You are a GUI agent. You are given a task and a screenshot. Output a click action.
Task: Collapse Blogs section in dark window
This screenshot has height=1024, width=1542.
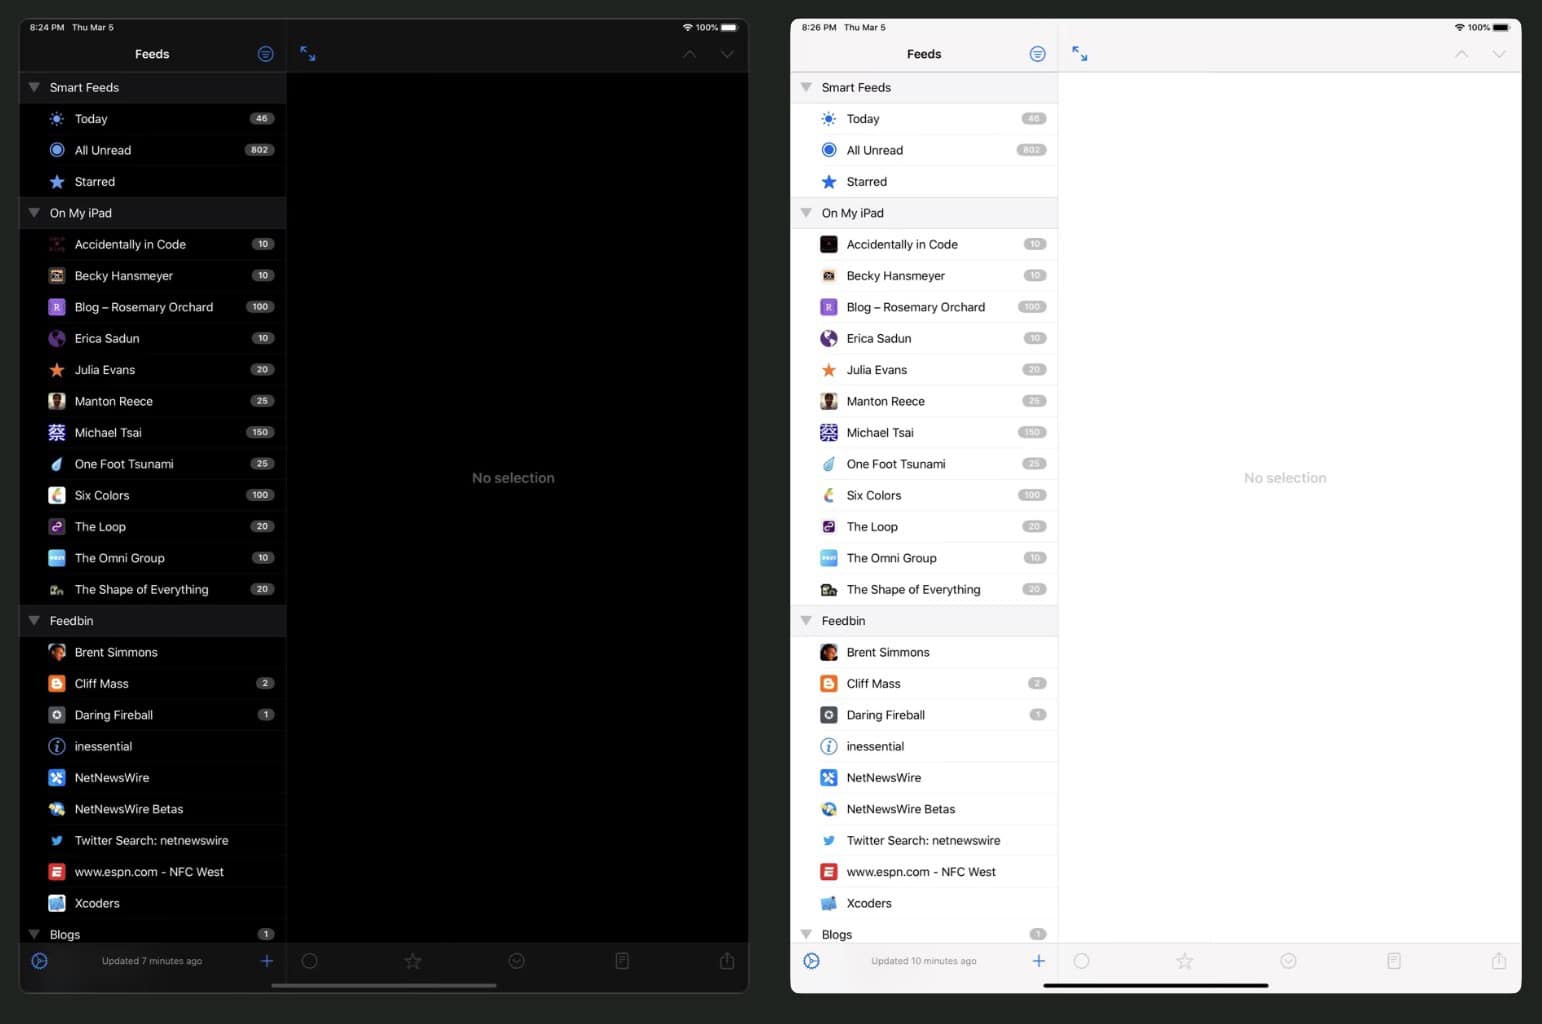coord(34,934)
